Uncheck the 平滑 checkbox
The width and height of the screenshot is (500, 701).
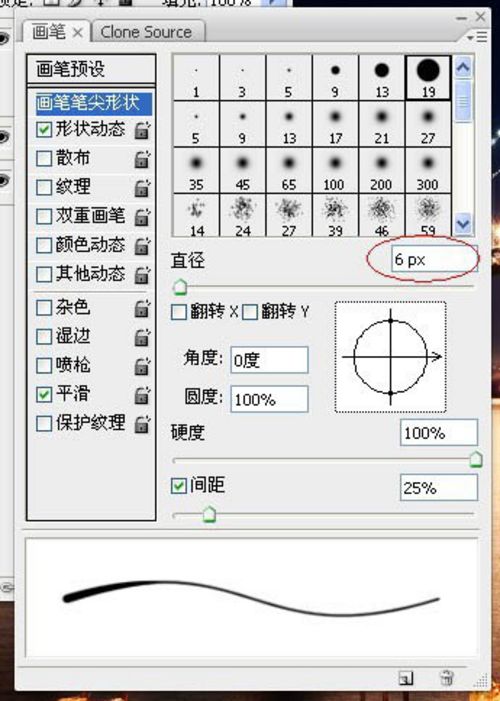[44, 395]
